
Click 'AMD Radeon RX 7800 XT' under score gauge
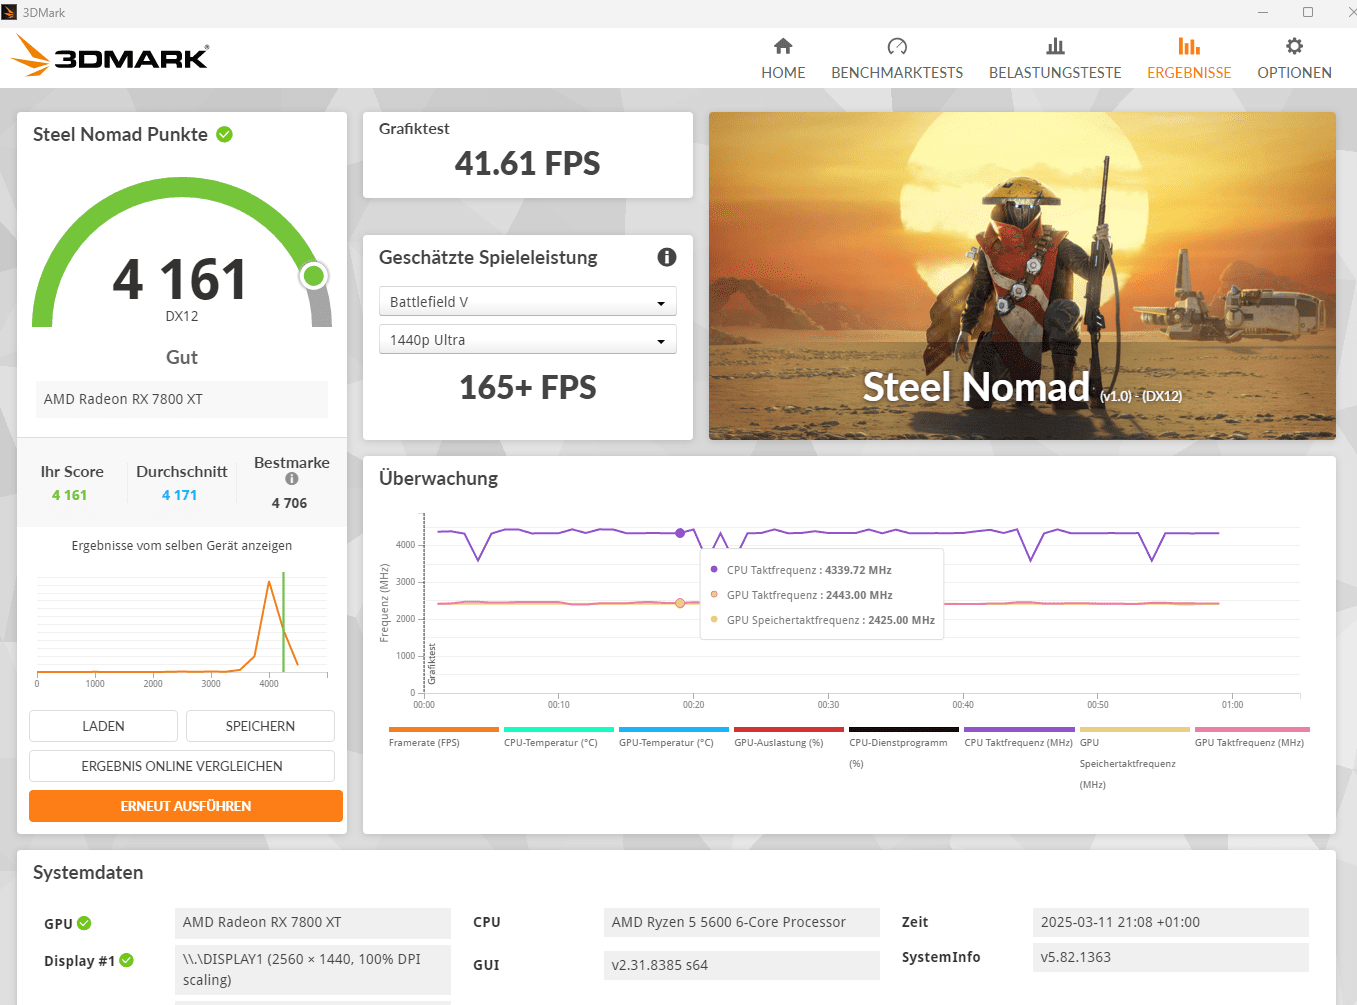point(182,399)
